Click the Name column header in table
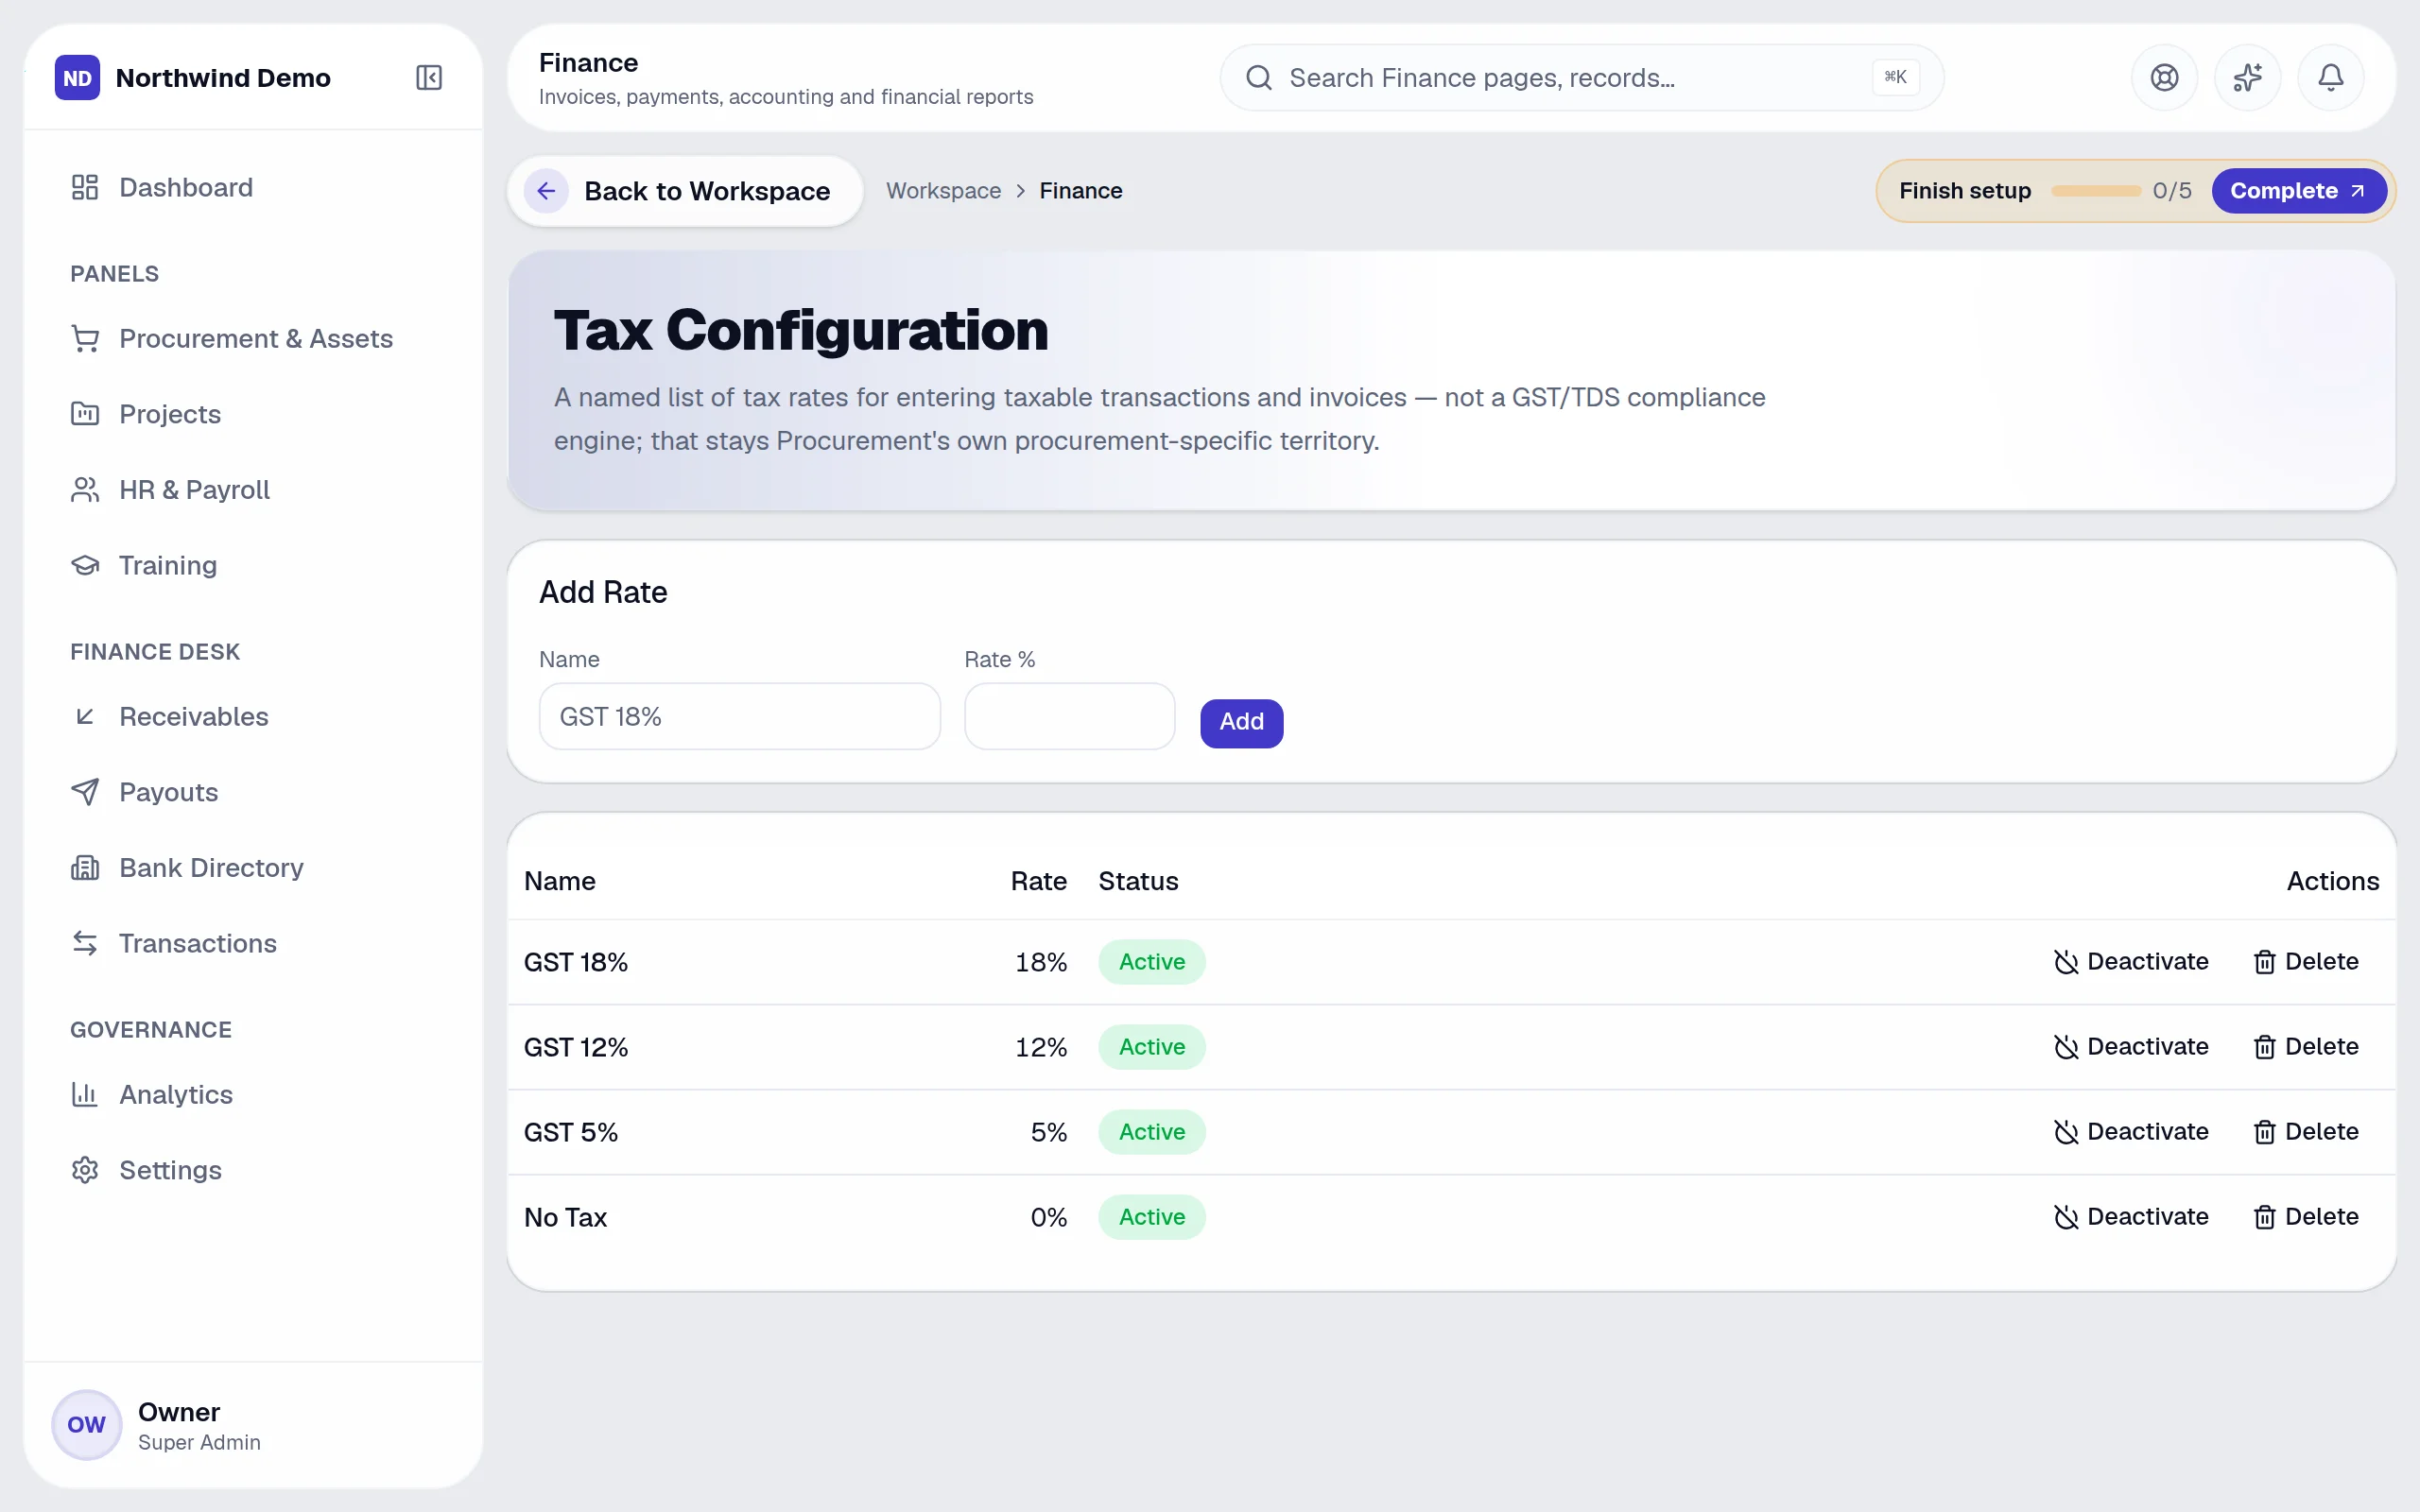 click(x=560, y=881)
